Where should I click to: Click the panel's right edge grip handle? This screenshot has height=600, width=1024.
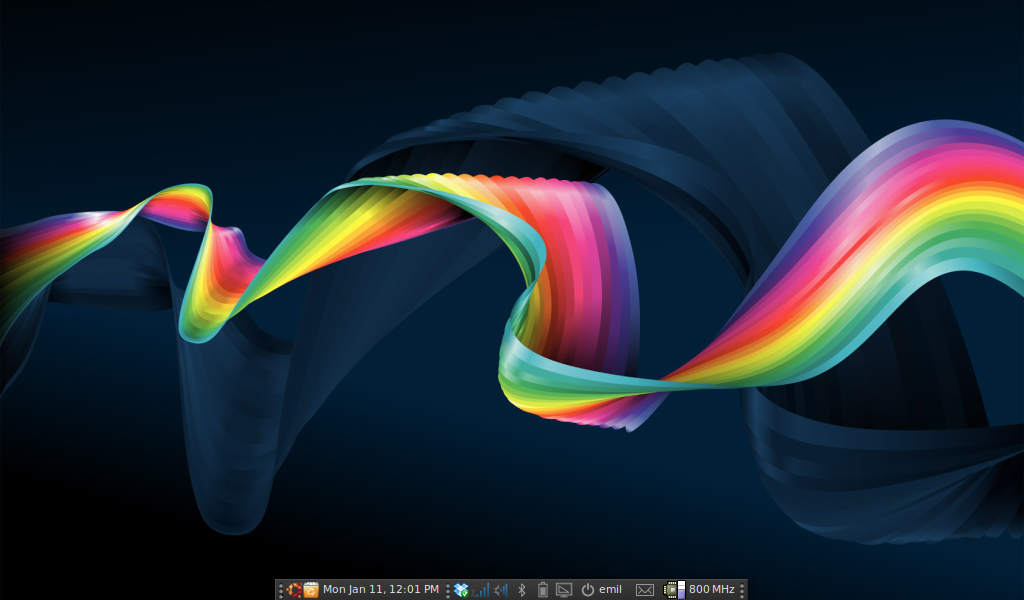pyautogui.click(x=742, y=590)
